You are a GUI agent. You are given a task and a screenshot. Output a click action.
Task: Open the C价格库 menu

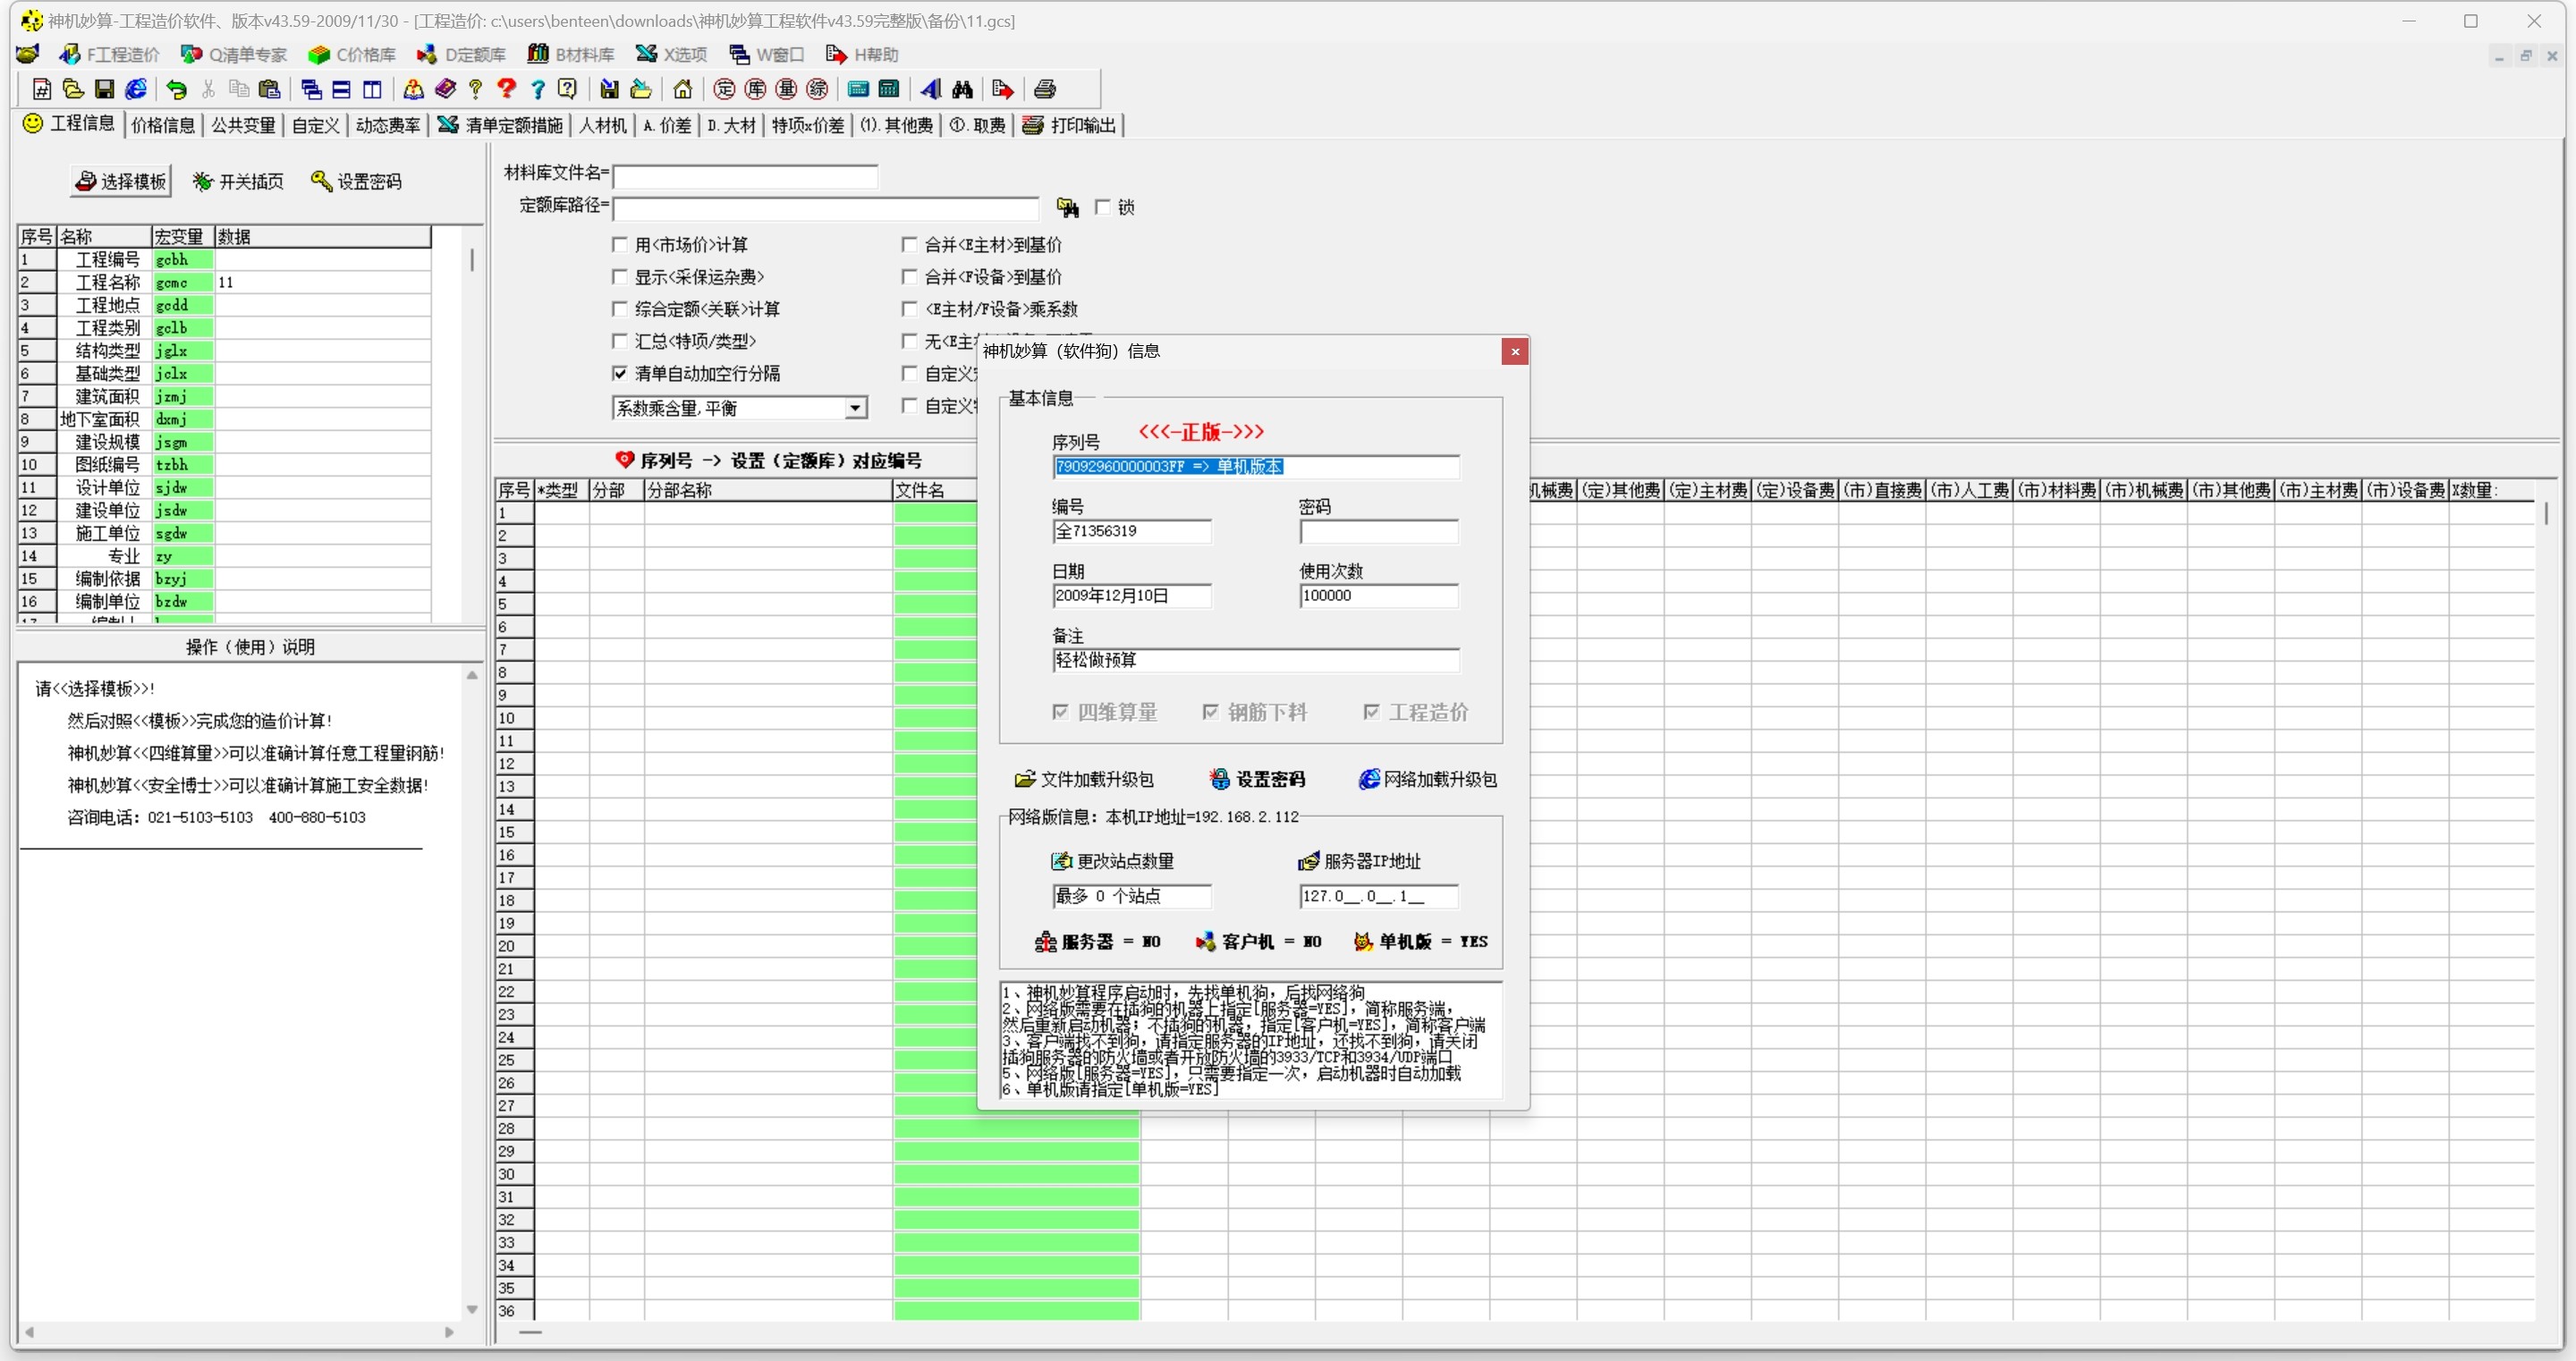click(x=352, y=54)
